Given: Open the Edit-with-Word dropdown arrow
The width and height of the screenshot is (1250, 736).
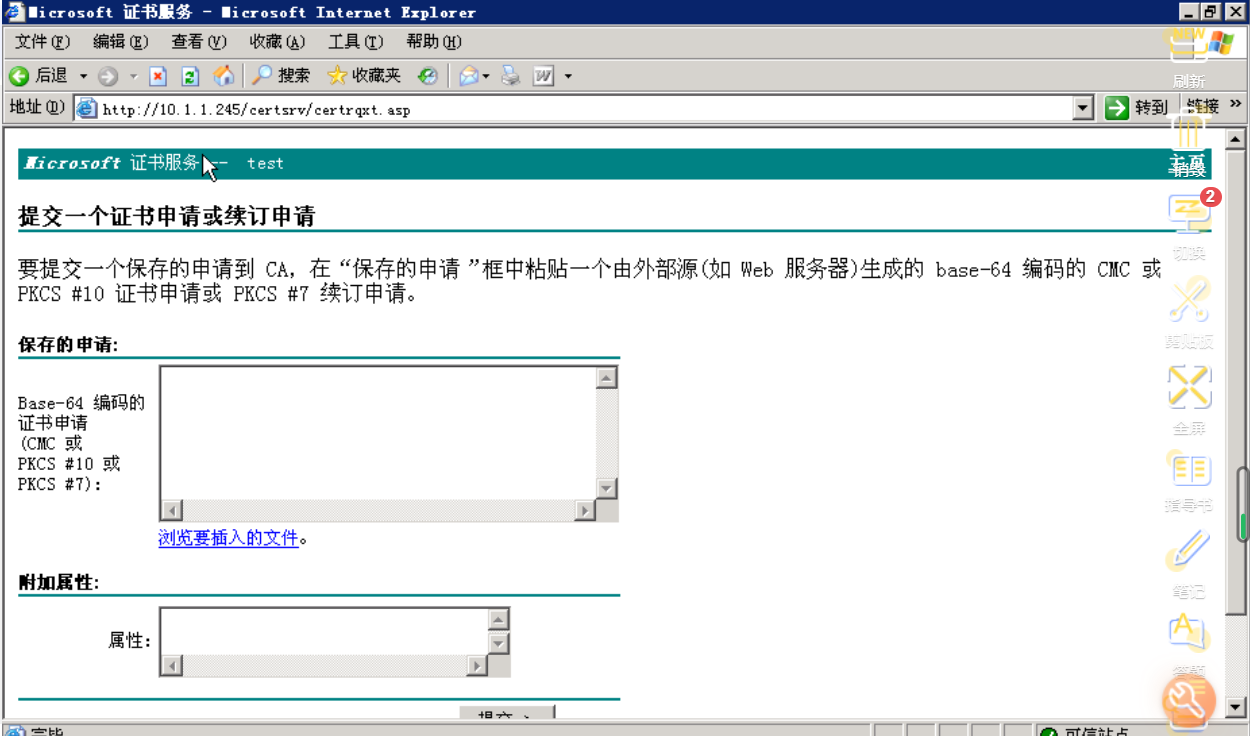Looking at the screenshot, I should click(568, 76).
